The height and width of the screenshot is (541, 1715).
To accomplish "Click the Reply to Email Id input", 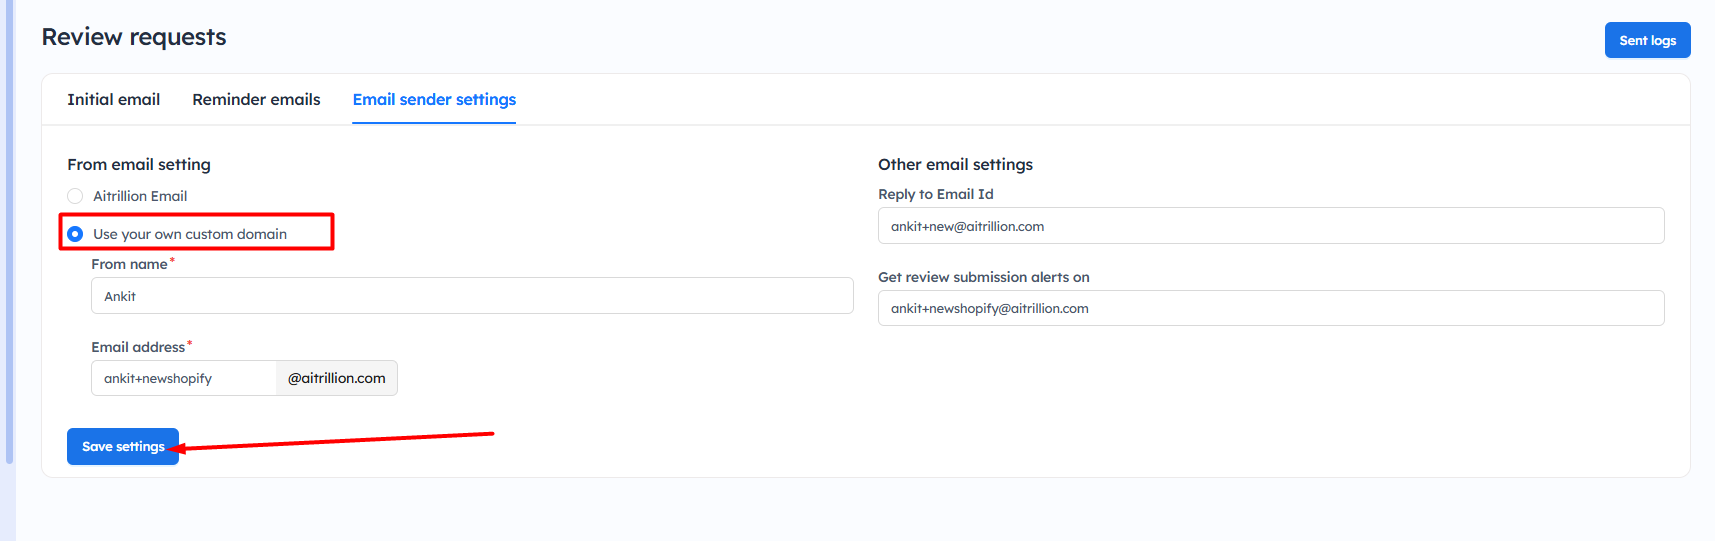I will click(x=1270, y=226).
